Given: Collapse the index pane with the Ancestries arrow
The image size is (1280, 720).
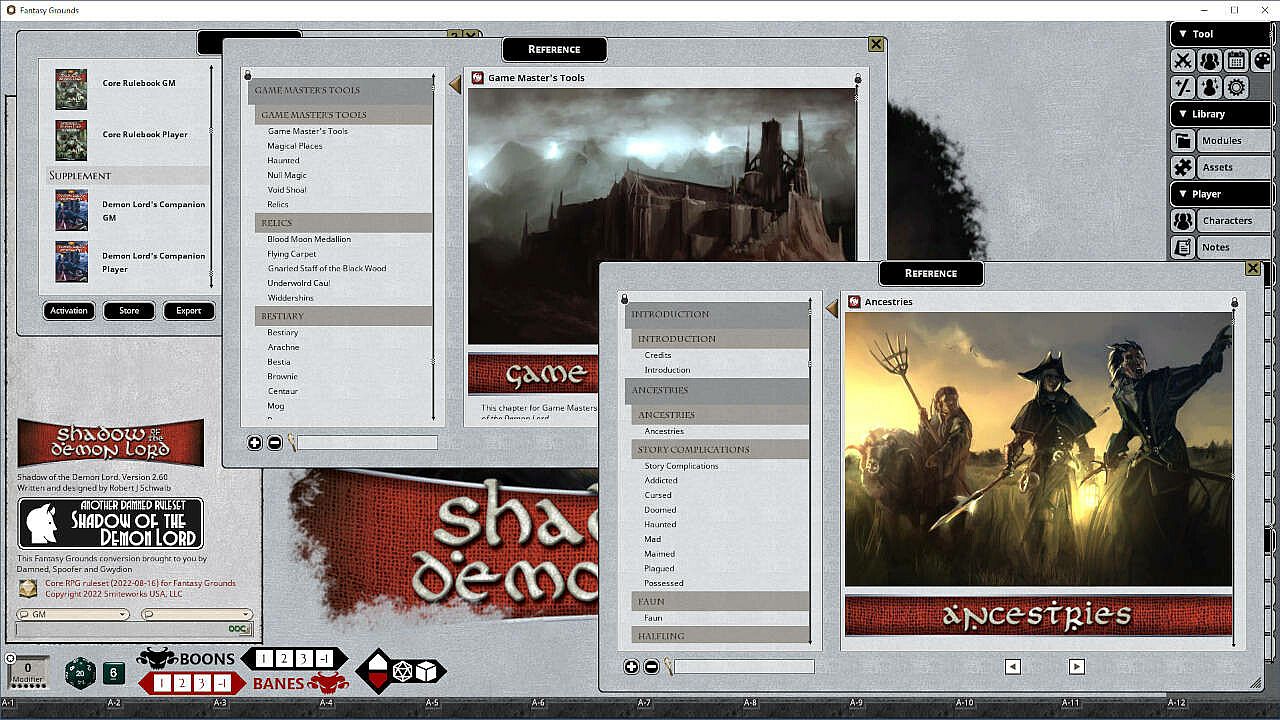Looking at the screenshot, I should pyautogui.click(x=831, y=310).
